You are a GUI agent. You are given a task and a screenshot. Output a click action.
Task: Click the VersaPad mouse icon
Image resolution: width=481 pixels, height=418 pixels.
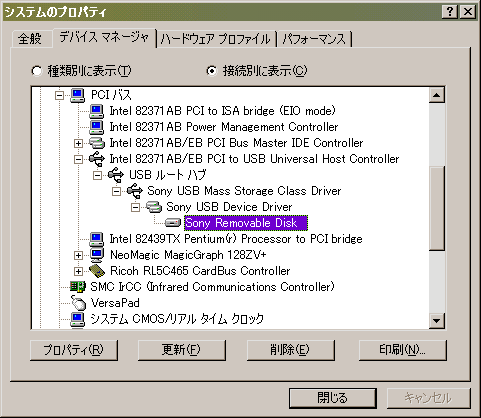pyautogui.click(x=79, y=303)
